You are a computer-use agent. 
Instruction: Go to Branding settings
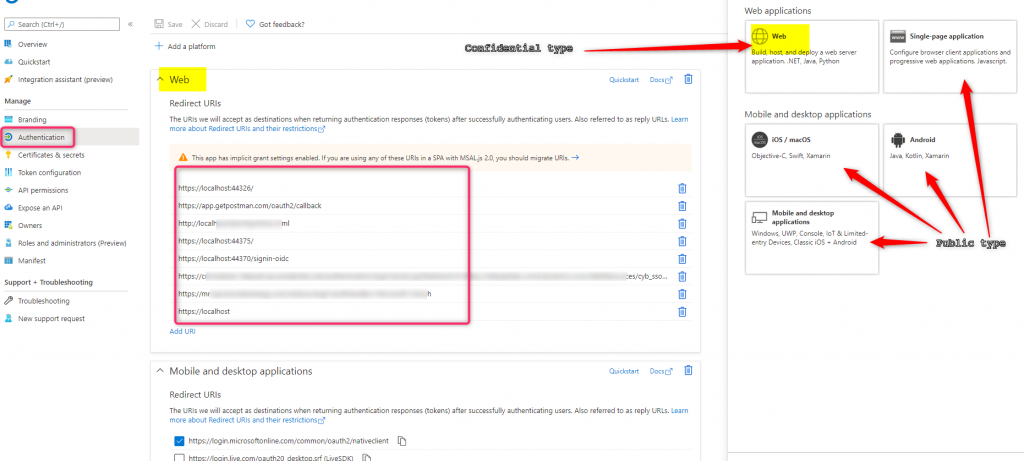(32, 119)
